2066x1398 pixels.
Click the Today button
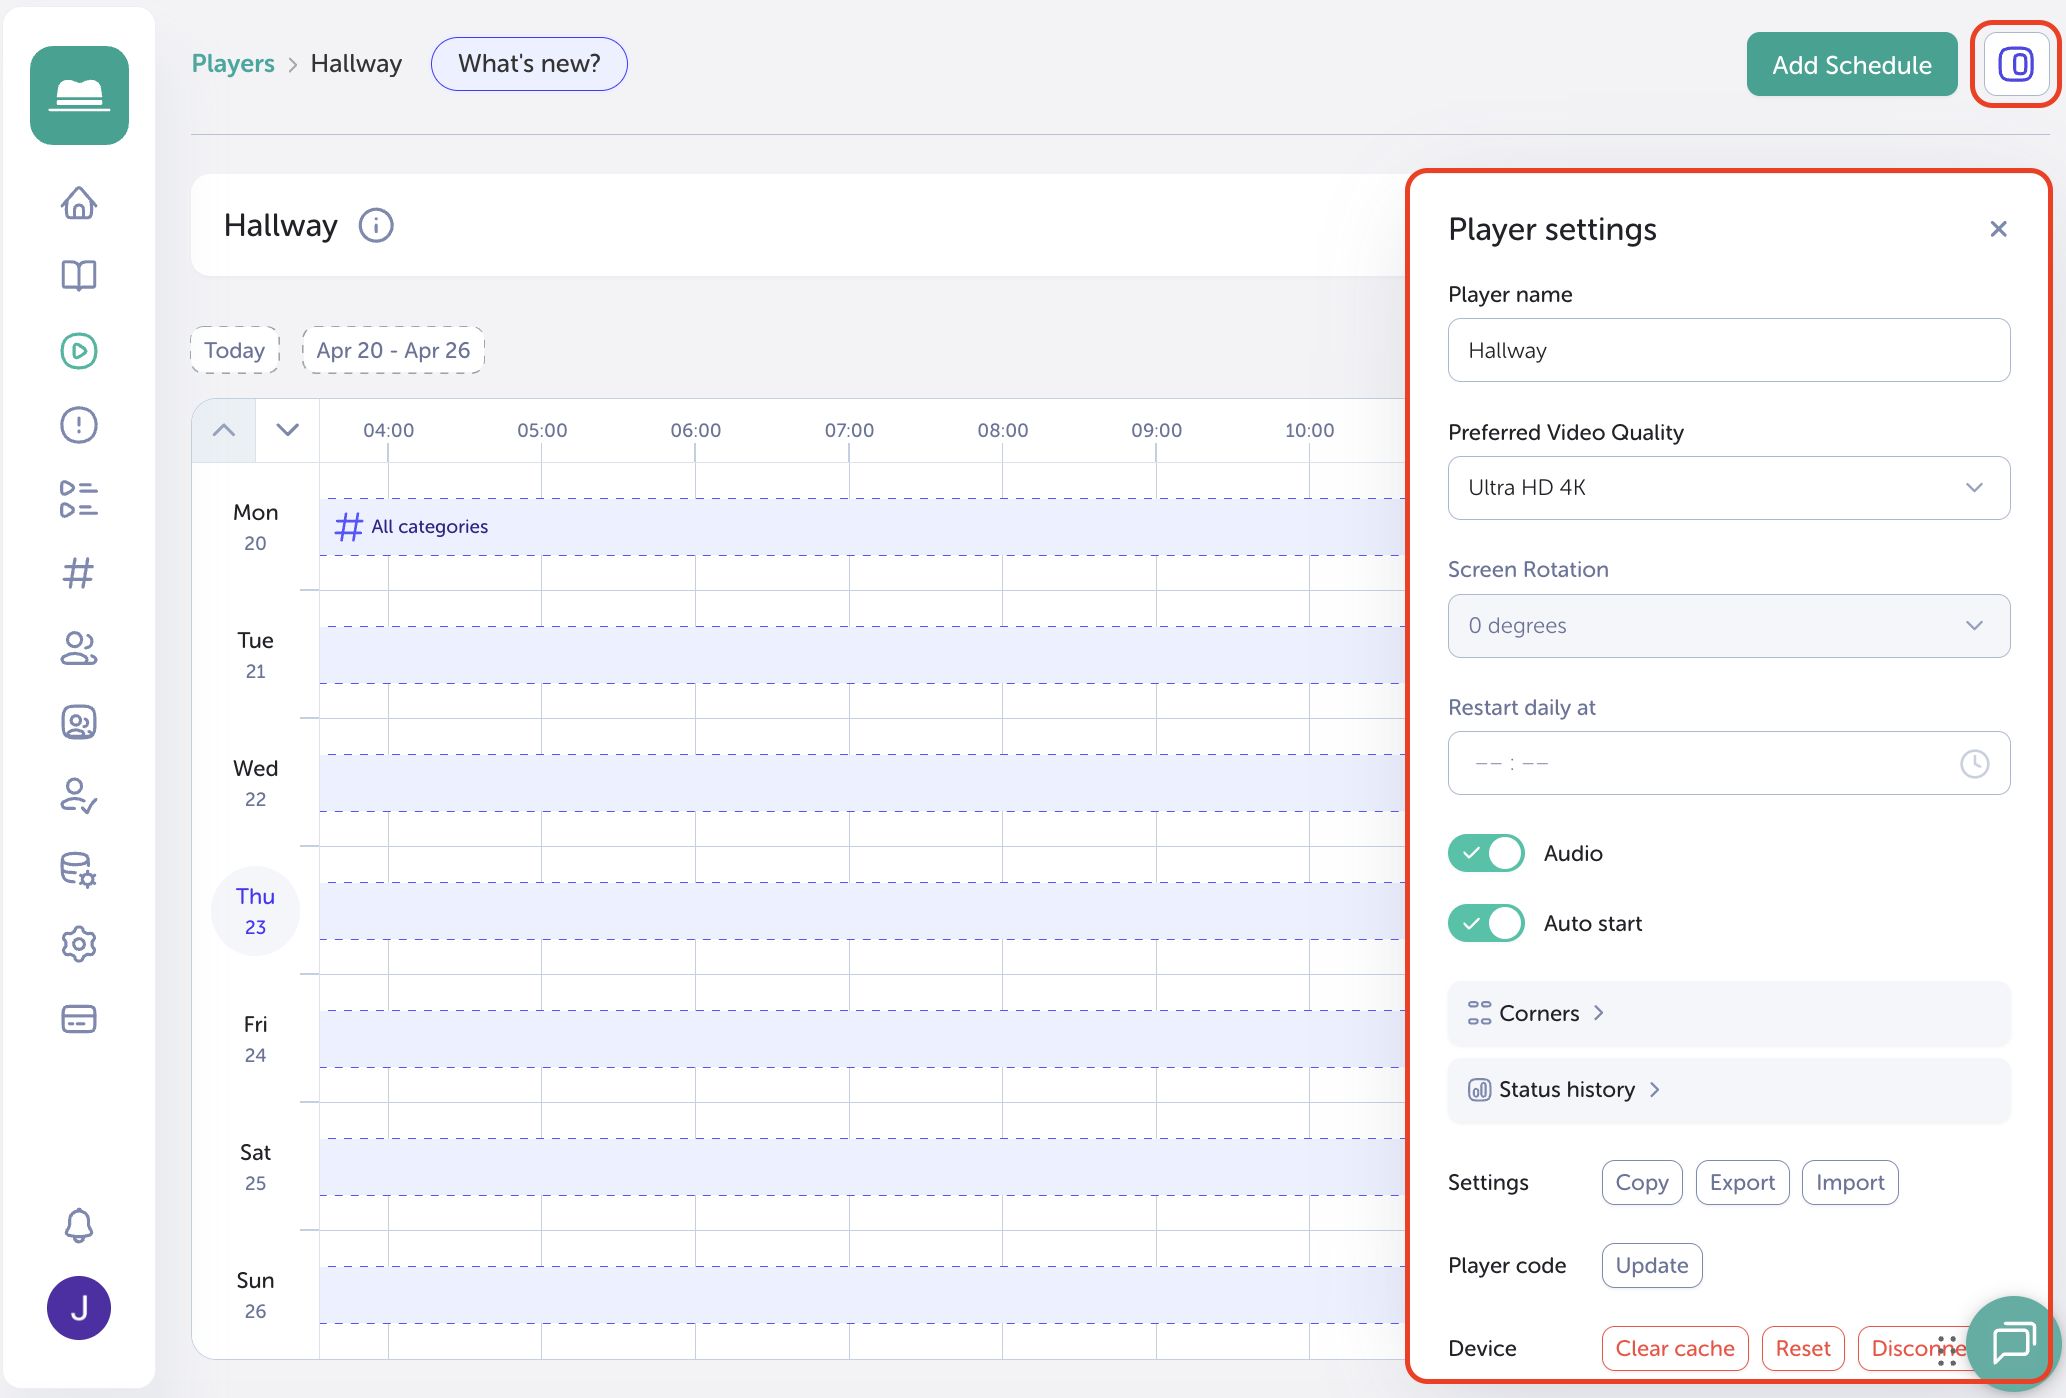pos(235,350)
